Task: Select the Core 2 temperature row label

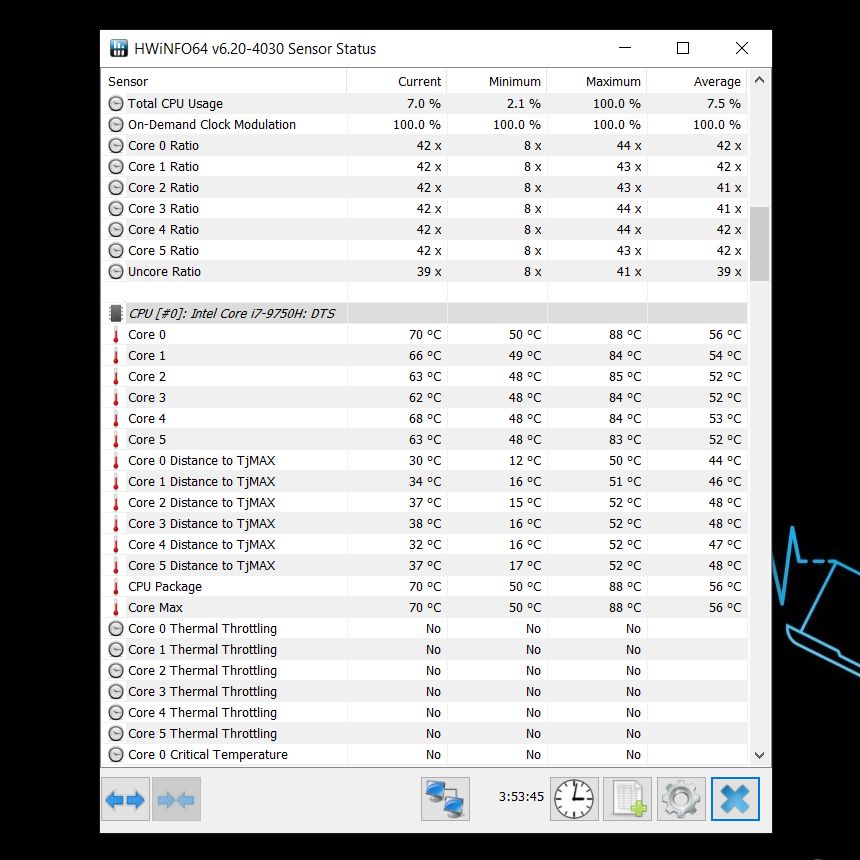Action: pyautogui.click(x=147, y=377)
